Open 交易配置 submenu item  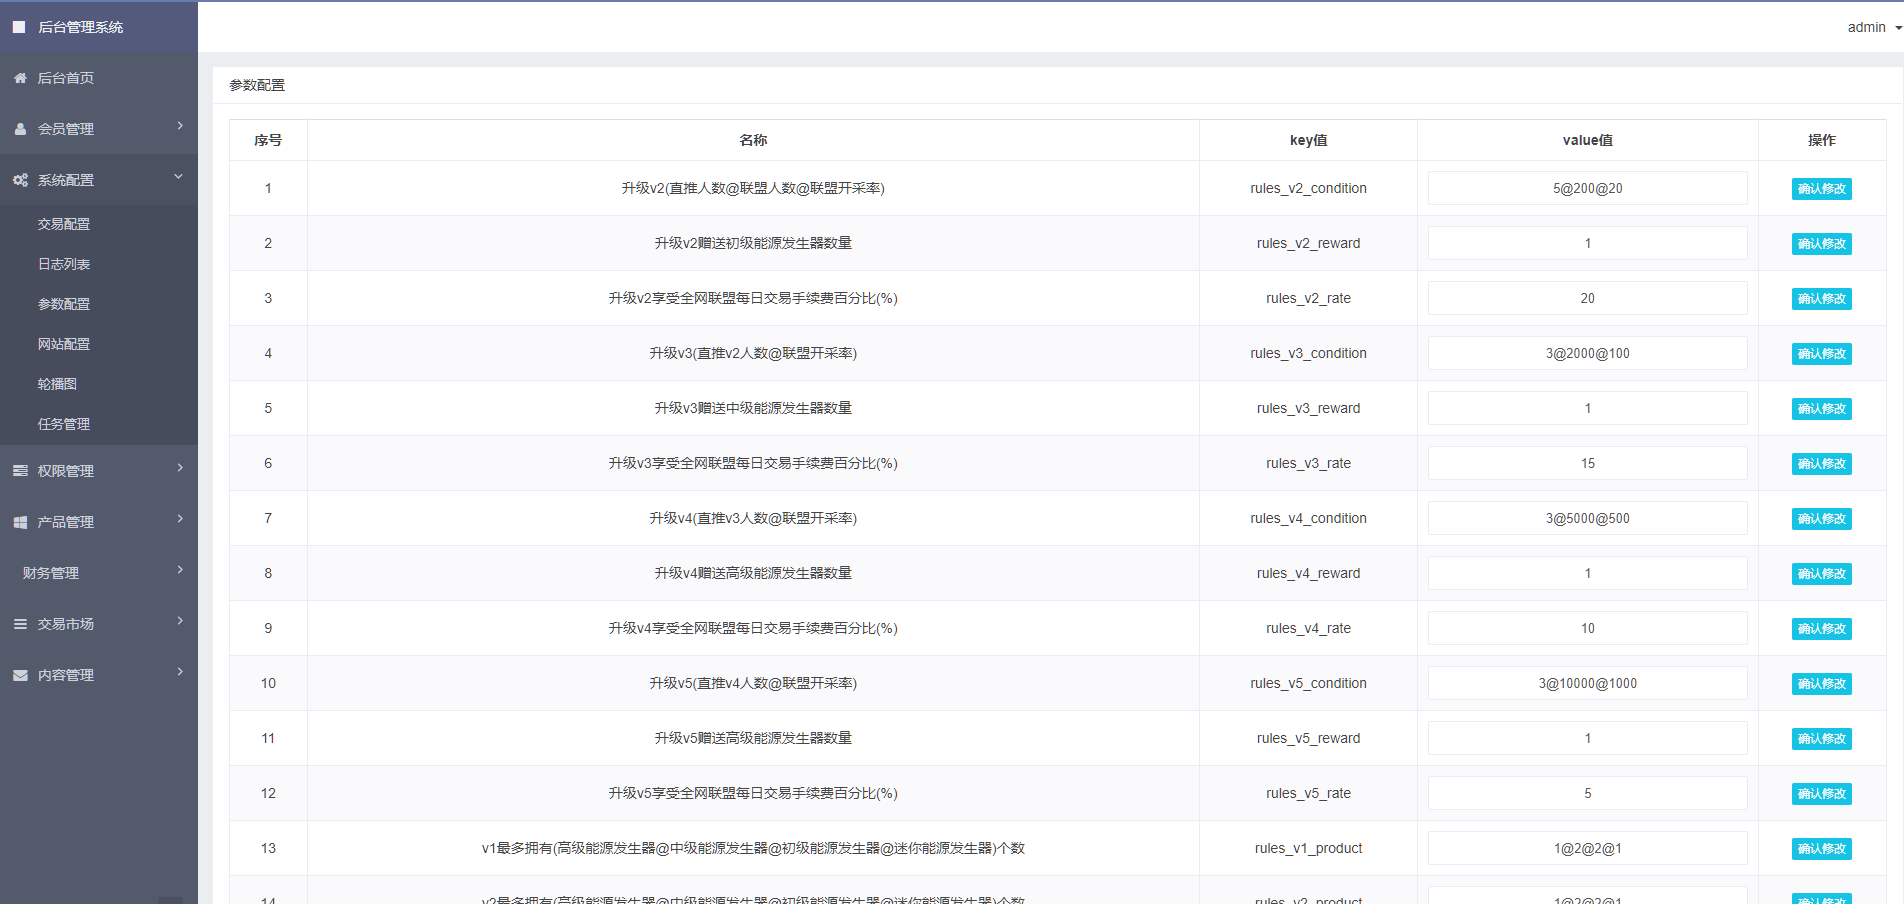point(64,224)
